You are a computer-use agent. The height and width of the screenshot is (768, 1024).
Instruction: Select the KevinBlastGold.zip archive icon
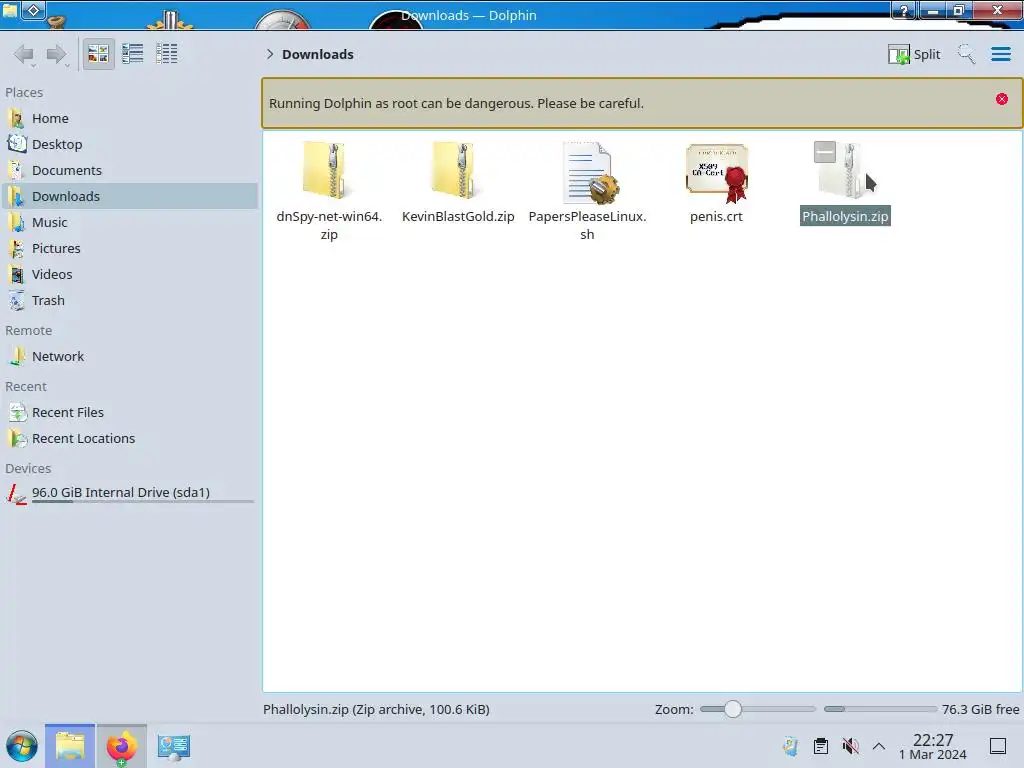coord(458,170)
